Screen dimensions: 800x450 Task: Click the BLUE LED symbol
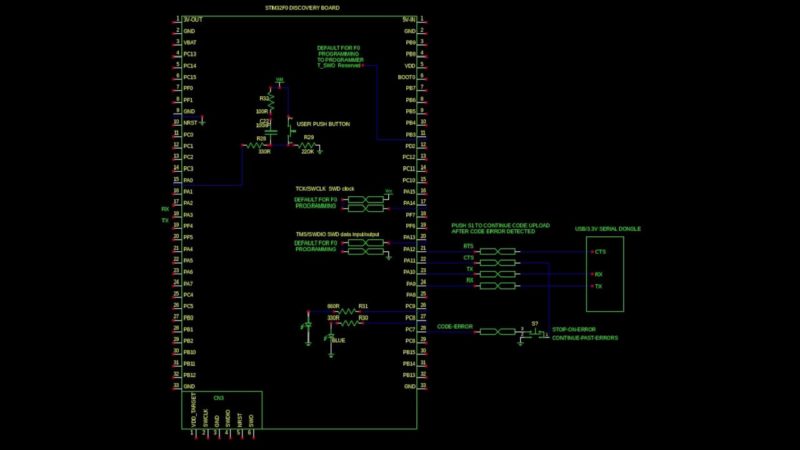[x=330, y=338]
